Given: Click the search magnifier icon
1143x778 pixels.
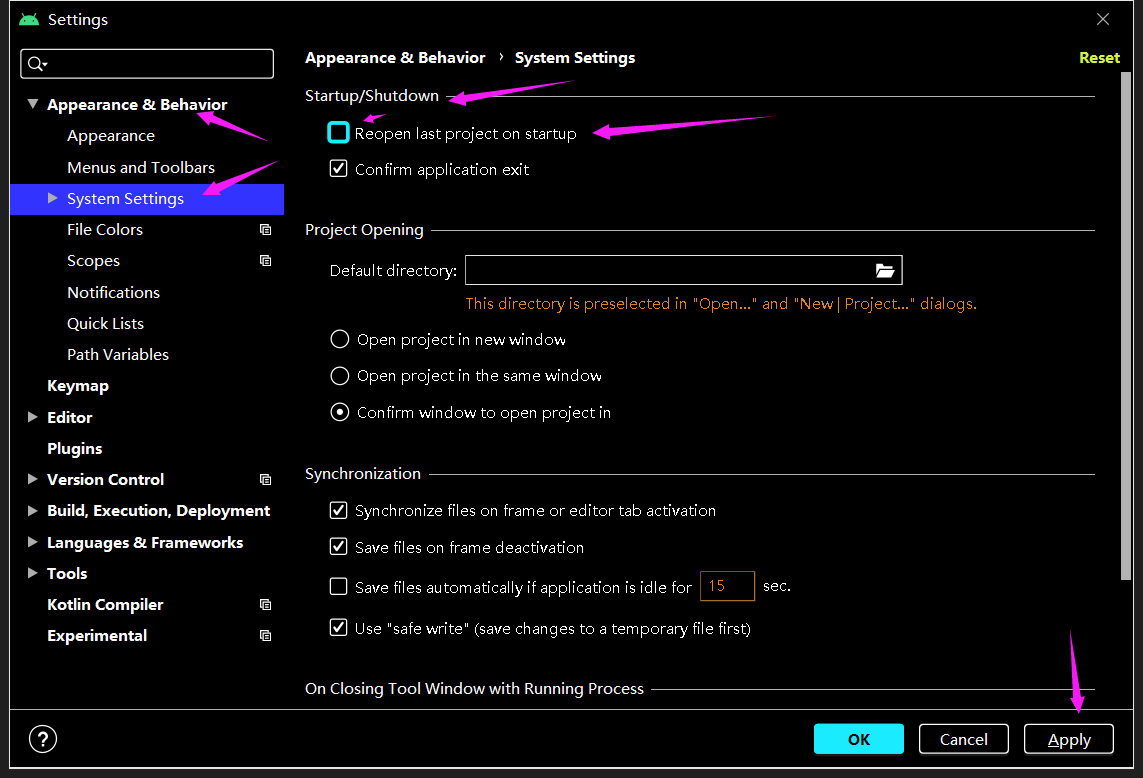Looking at the screenshot, I should pos(36,64).
